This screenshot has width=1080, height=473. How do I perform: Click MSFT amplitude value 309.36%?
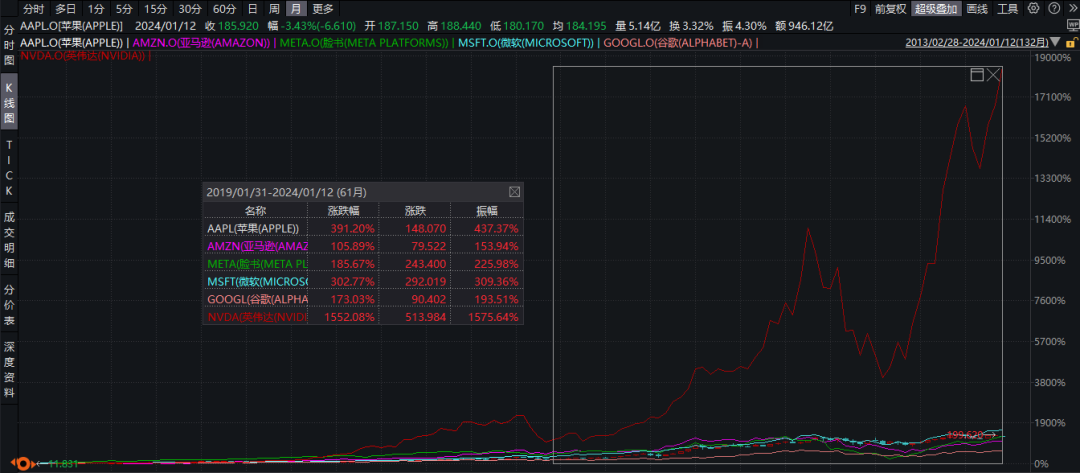pos(496,282)
